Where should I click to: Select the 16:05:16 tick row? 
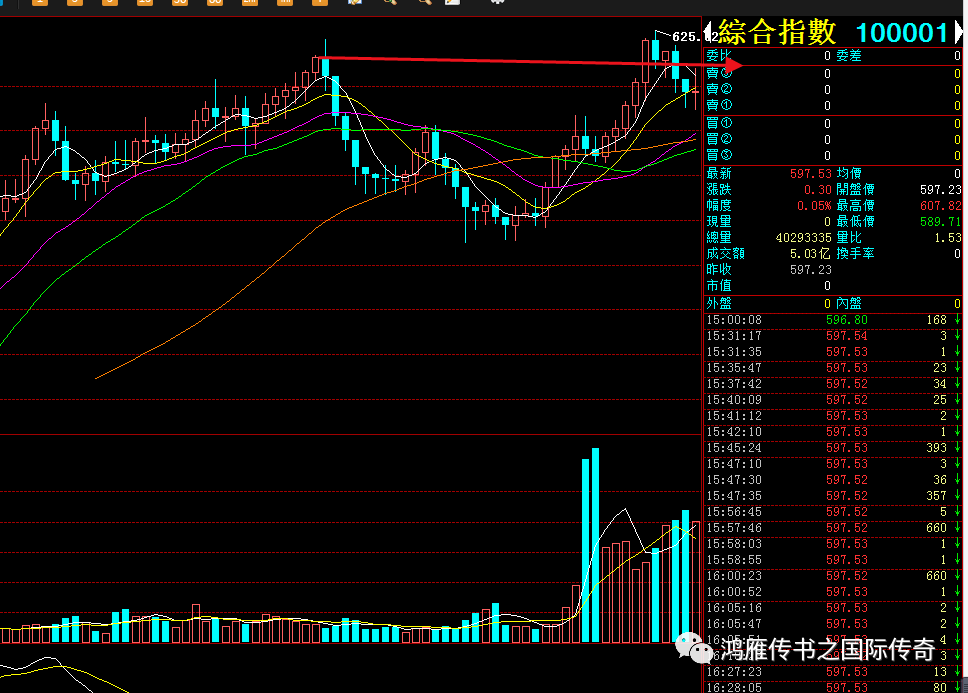coord(833,608)
